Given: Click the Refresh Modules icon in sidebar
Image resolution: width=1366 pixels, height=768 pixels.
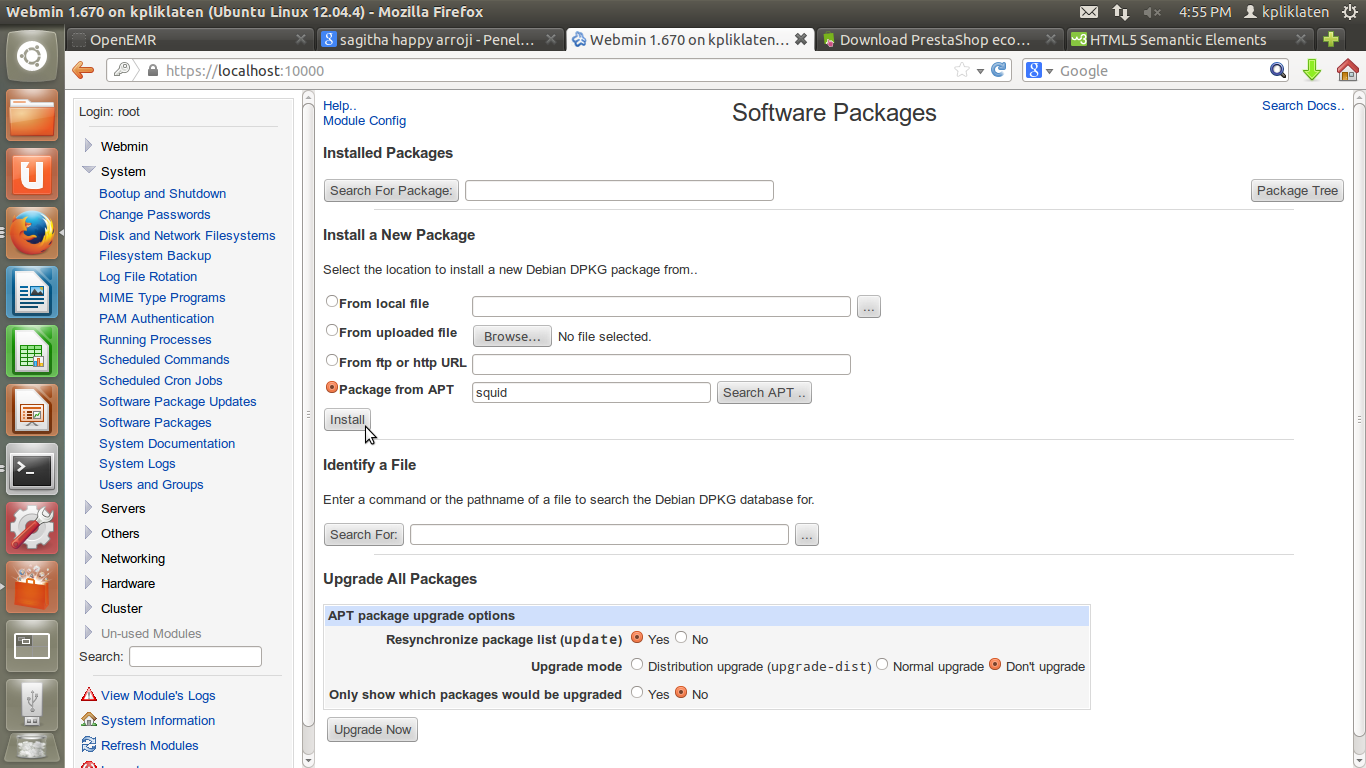Looking at the screenshot, I should [88, 745].
